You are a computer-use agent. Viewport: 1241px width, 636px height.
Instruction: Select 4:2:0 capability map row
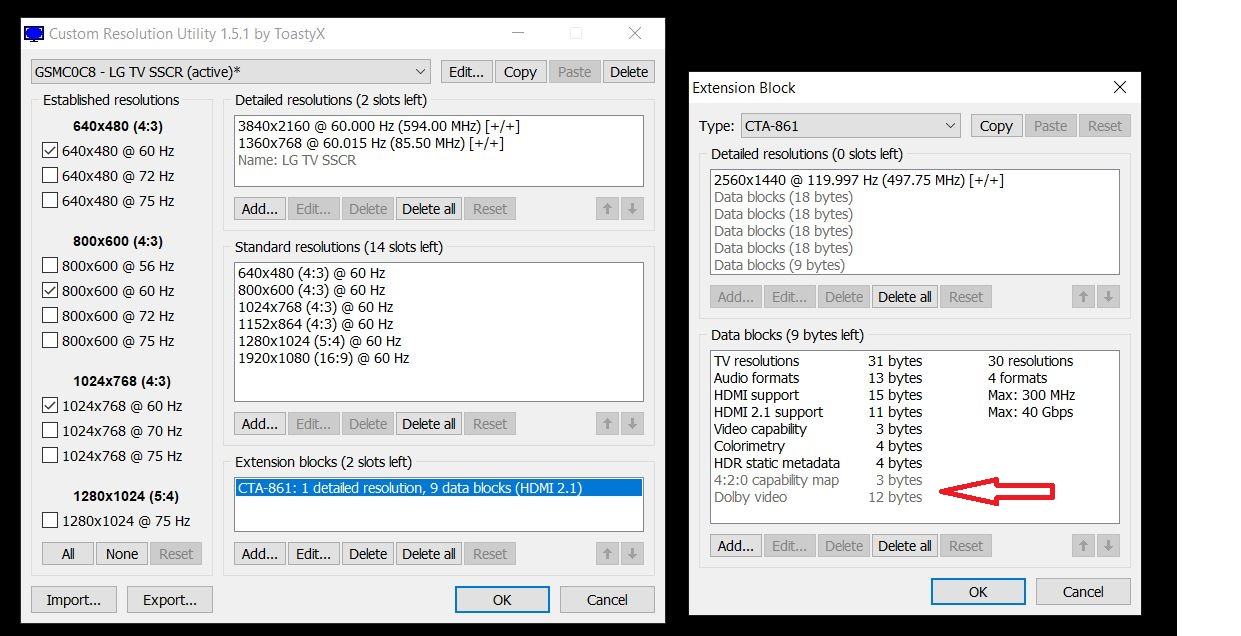click(915, 480)
